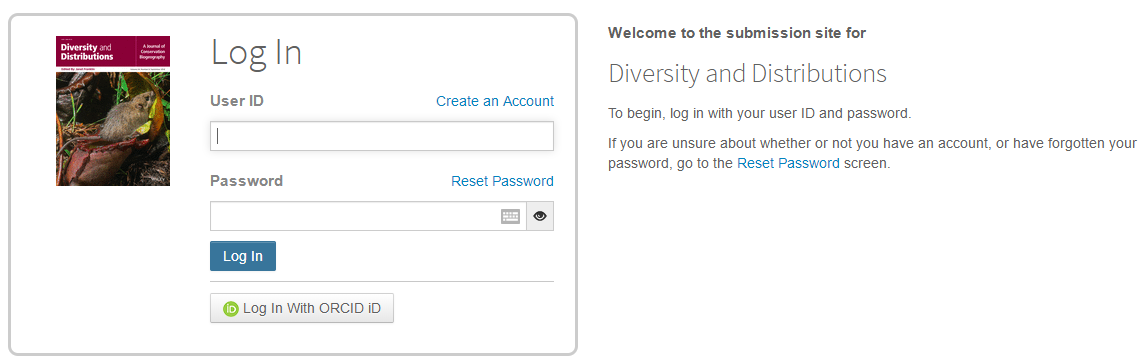
Task: Focus the Password text field
Action: [x=368, y=216]
